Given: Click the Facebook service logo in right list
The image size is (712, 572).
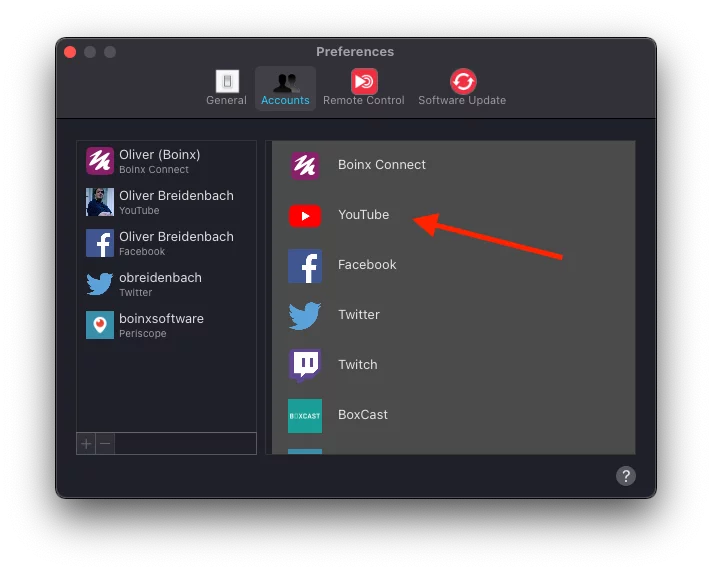Looking at the screenshot, I should pyautogui.click(x=305, y=266).
